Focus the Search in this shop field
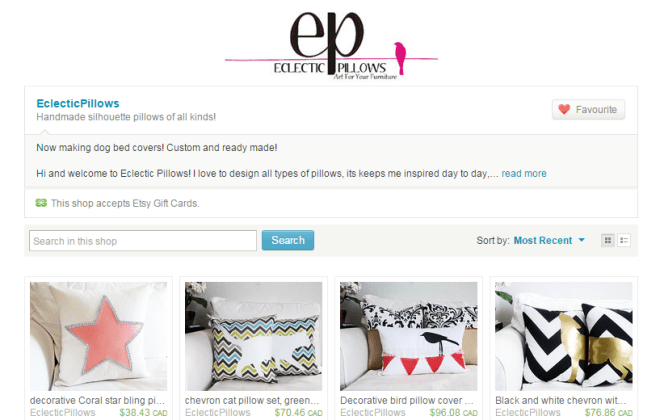Image resolution: width=660 pixels, height=420 pixels. click(143, 241)
